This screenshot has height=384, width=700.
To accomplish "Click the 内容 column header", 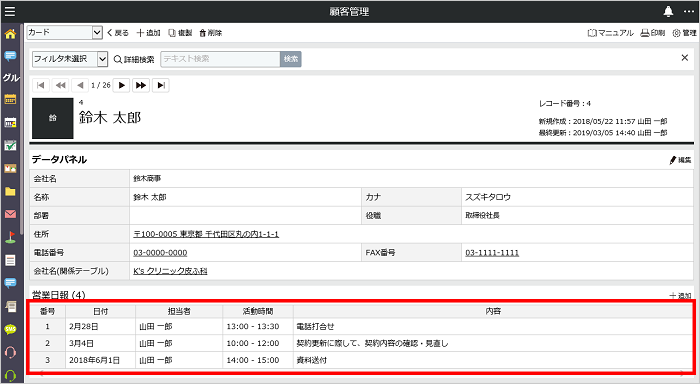I will tap(493, 311).
